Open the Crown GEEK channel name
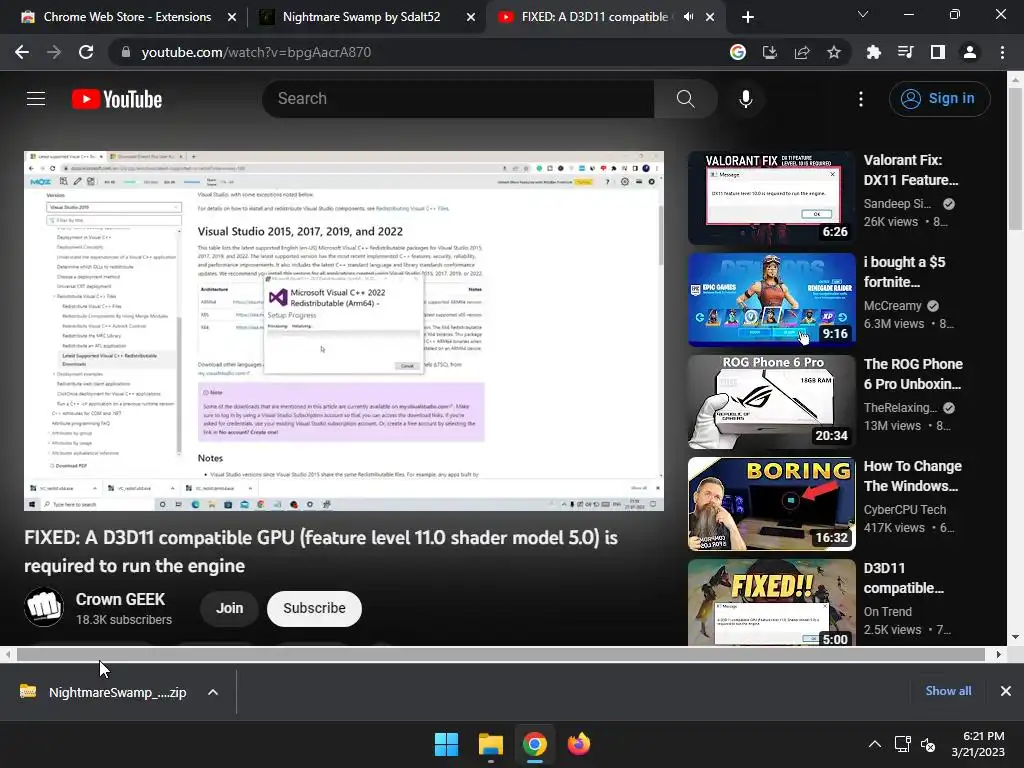 120,599
